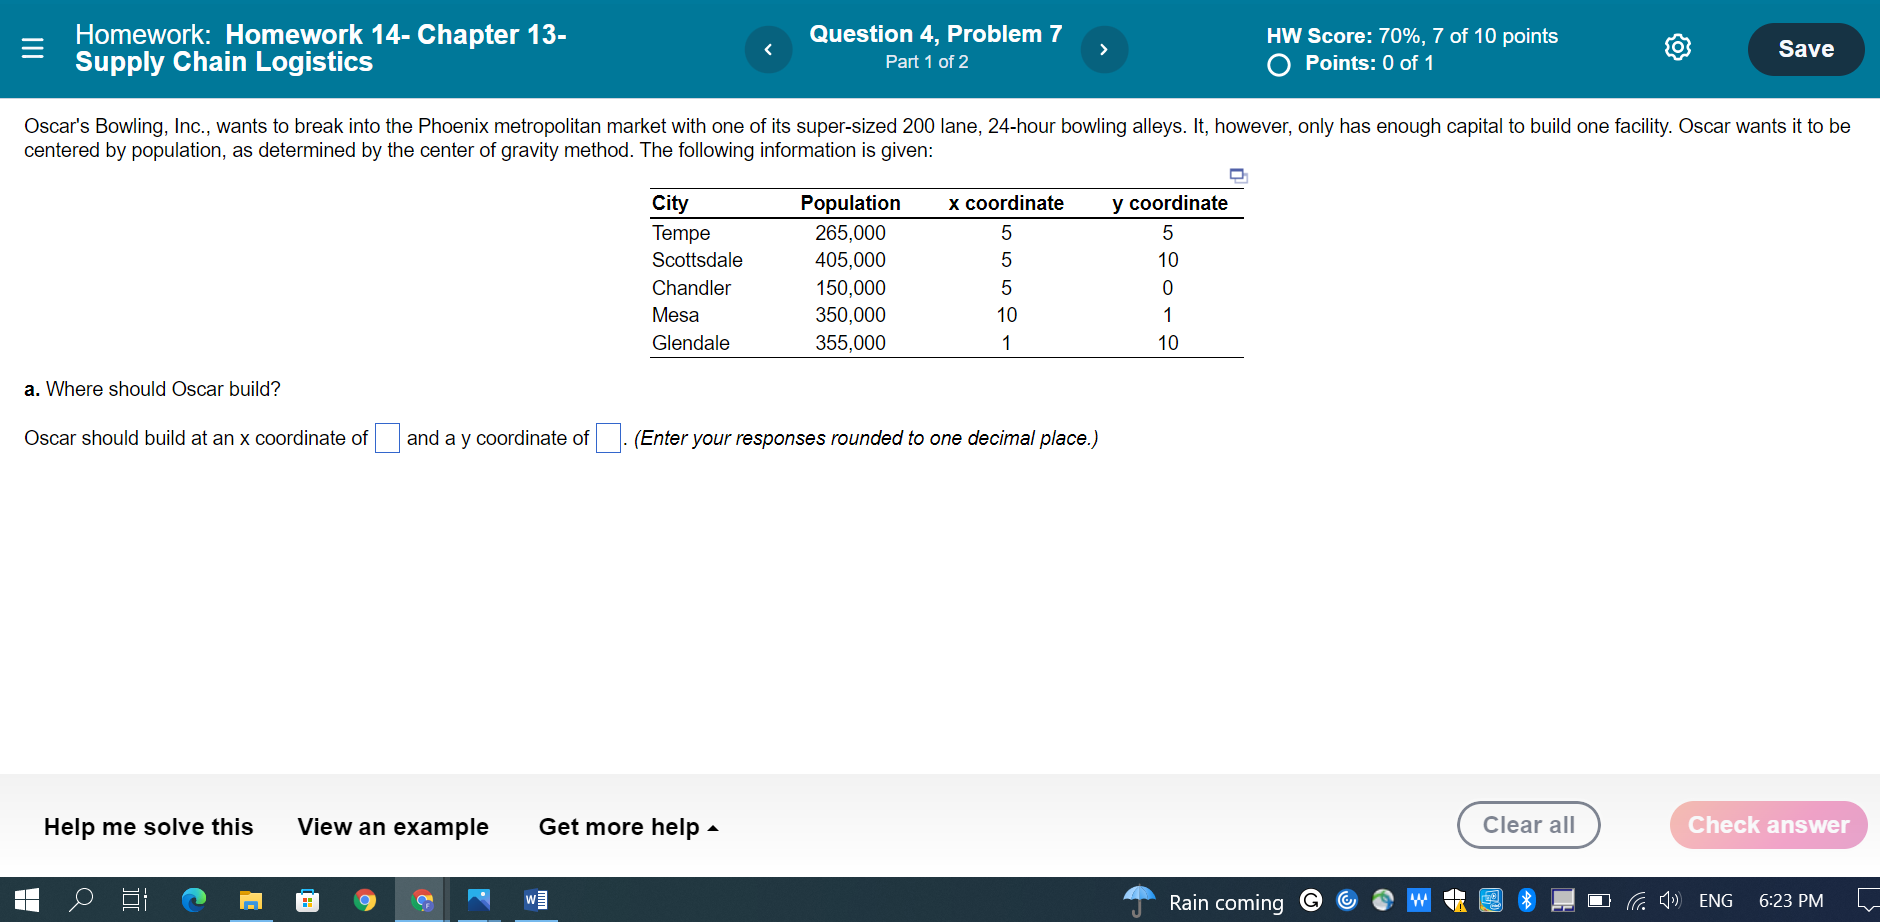Switch to active Chrome profile window
1880x922 pixels.
click(x=422, y=900)
